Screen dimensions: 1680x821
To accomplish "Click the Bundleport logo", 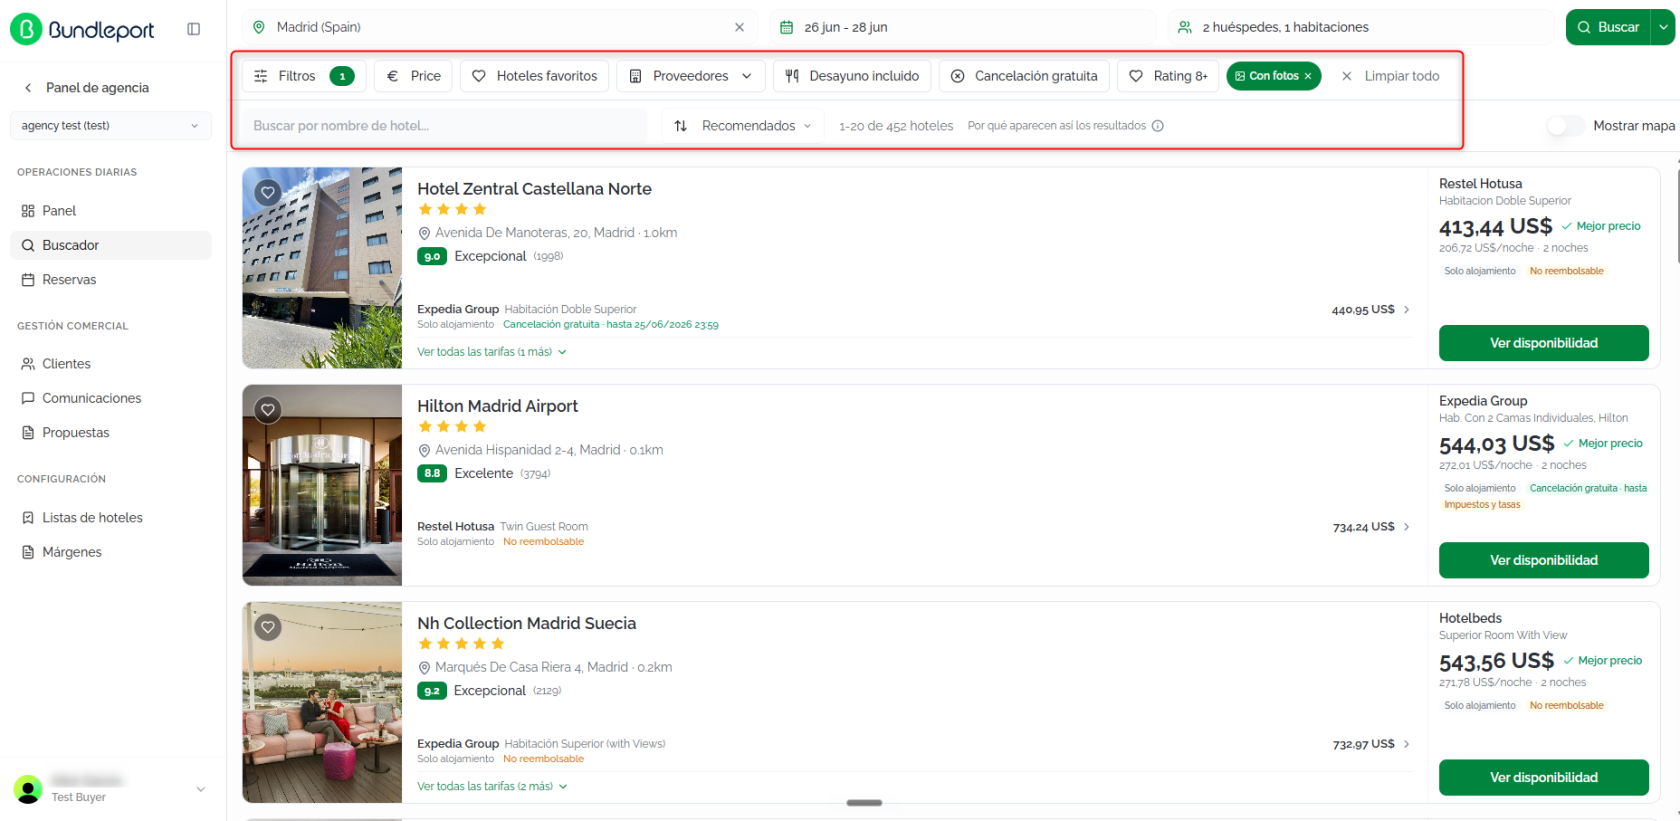I will pos(82,29).
